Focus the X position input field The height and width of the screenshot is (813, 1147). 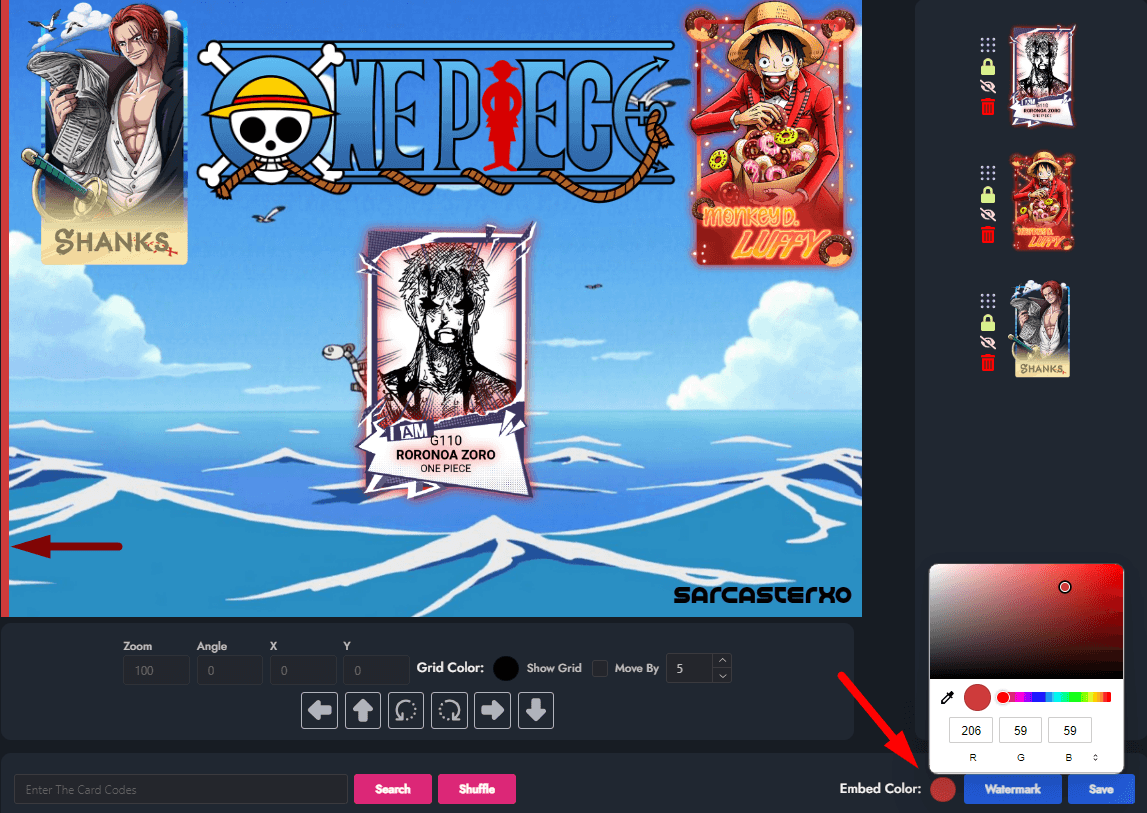click(x=303, y=670)
